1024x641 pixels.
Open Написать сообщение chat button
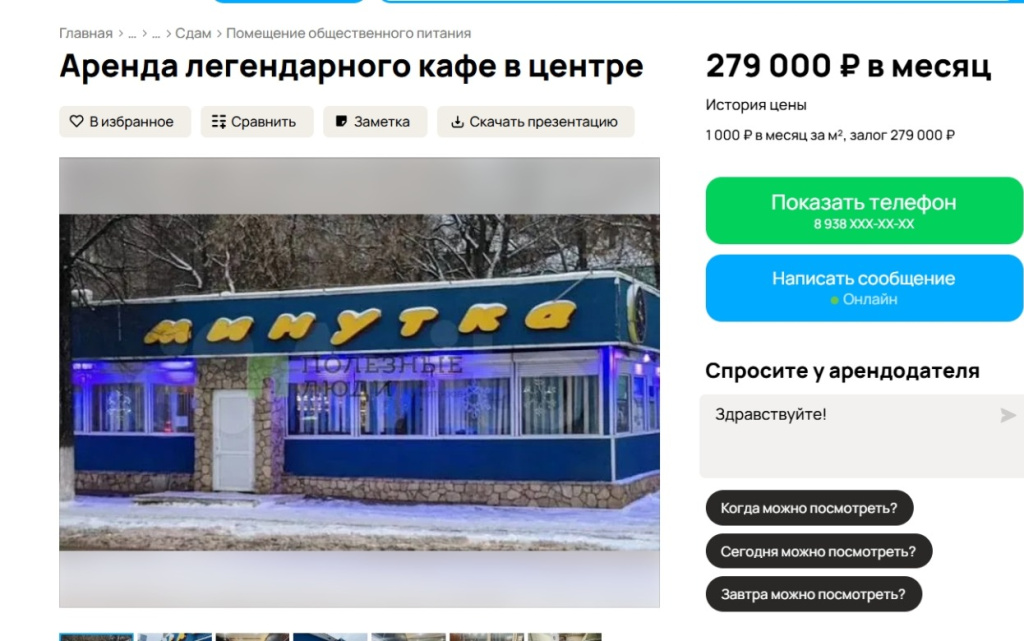click(864, 288)
